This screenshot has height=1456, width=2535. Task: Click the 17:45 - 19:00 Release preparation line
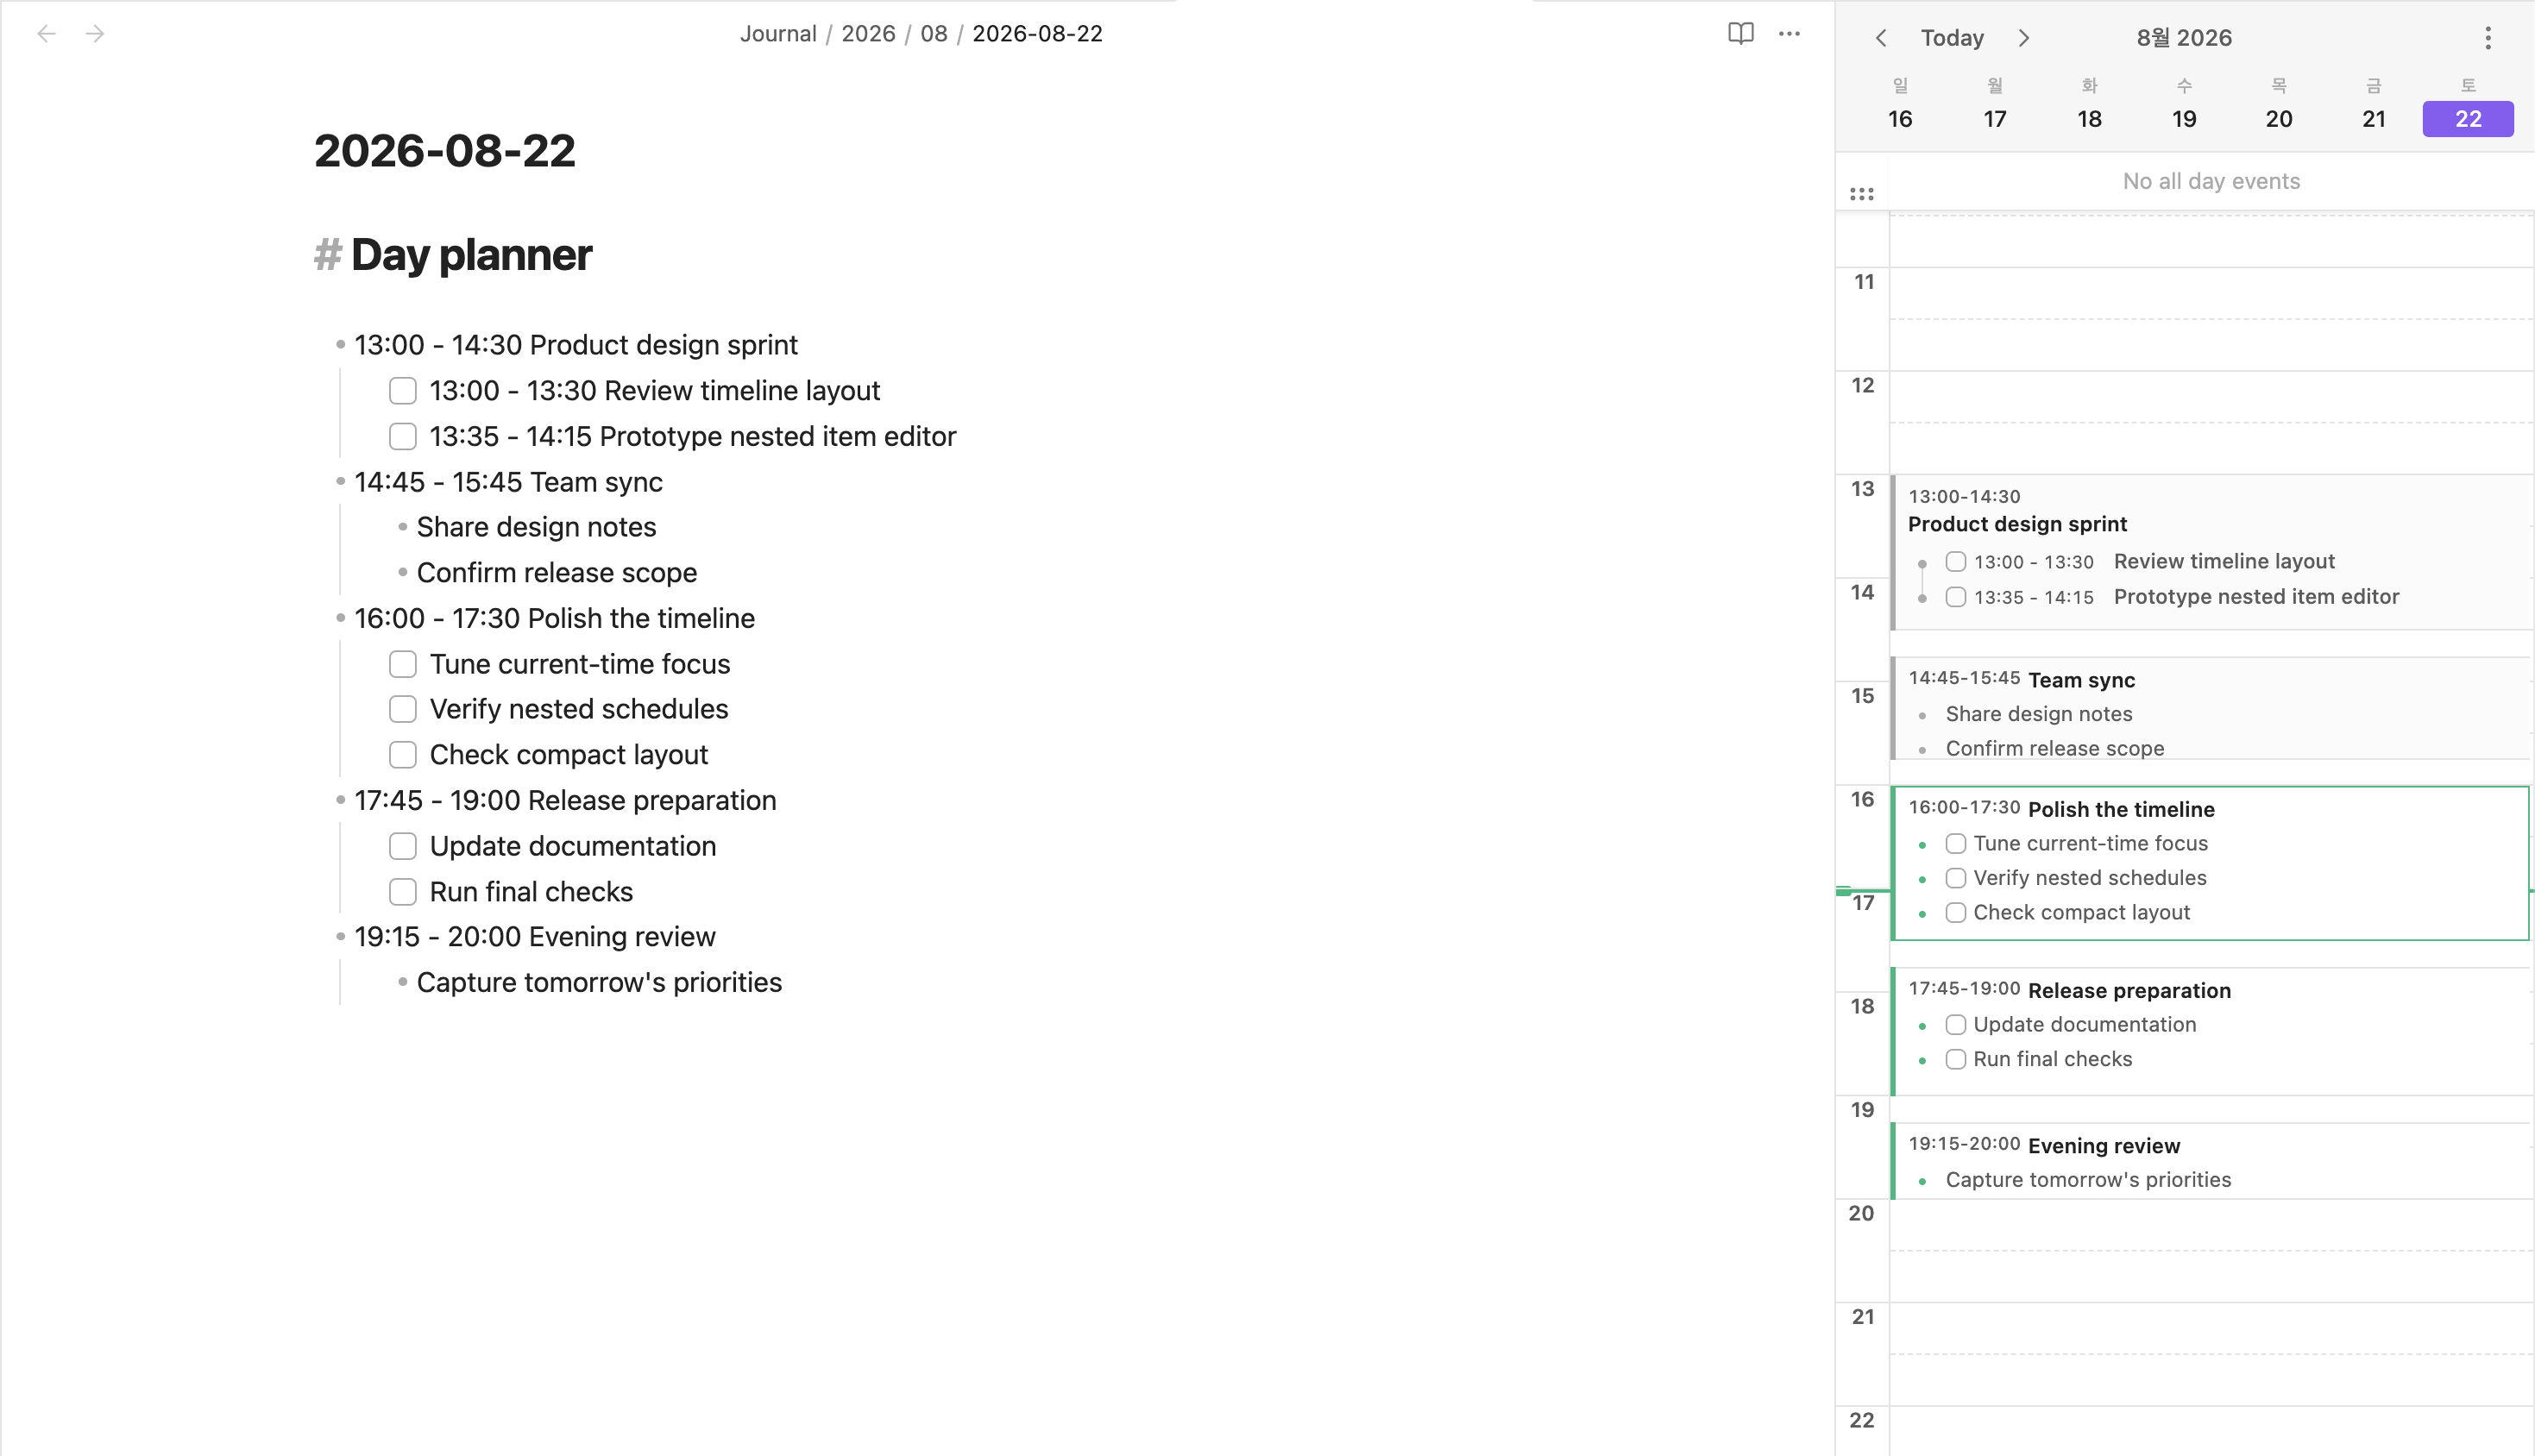coord(565,801)
